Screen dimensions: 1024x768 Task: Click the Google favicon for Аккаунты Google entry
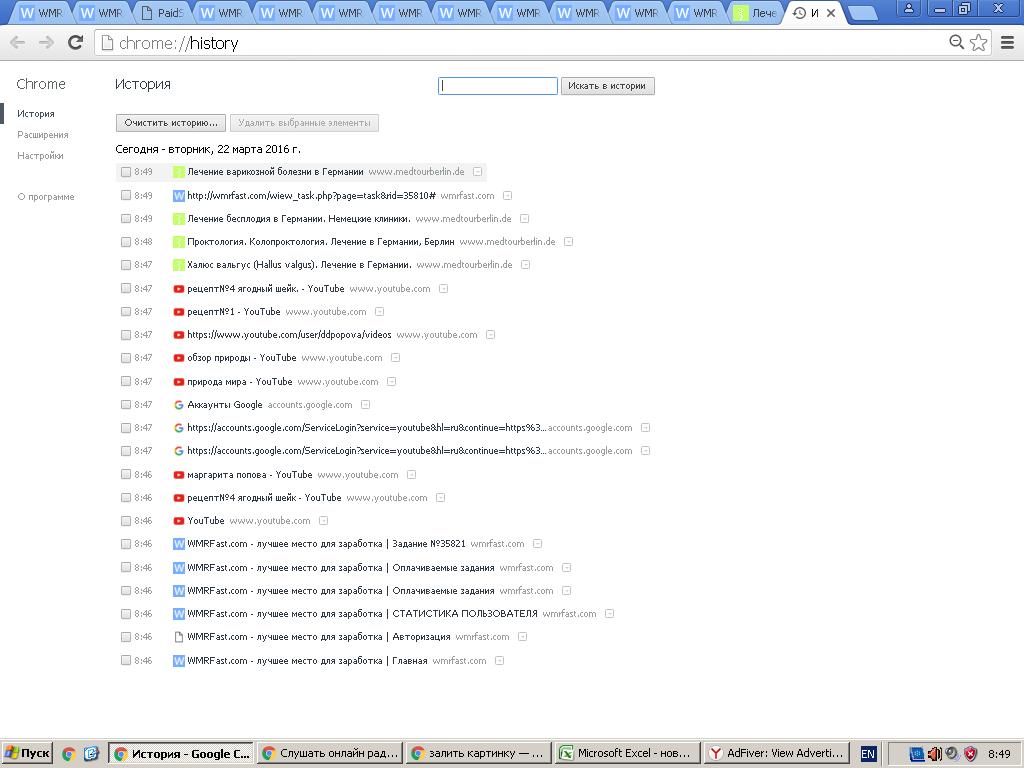(178, 404)
